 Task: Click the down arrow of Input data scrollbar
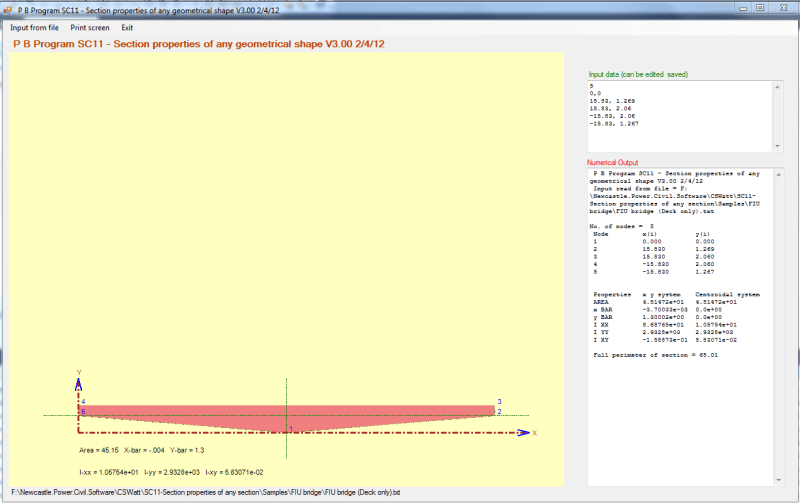[x=778, y=146]
